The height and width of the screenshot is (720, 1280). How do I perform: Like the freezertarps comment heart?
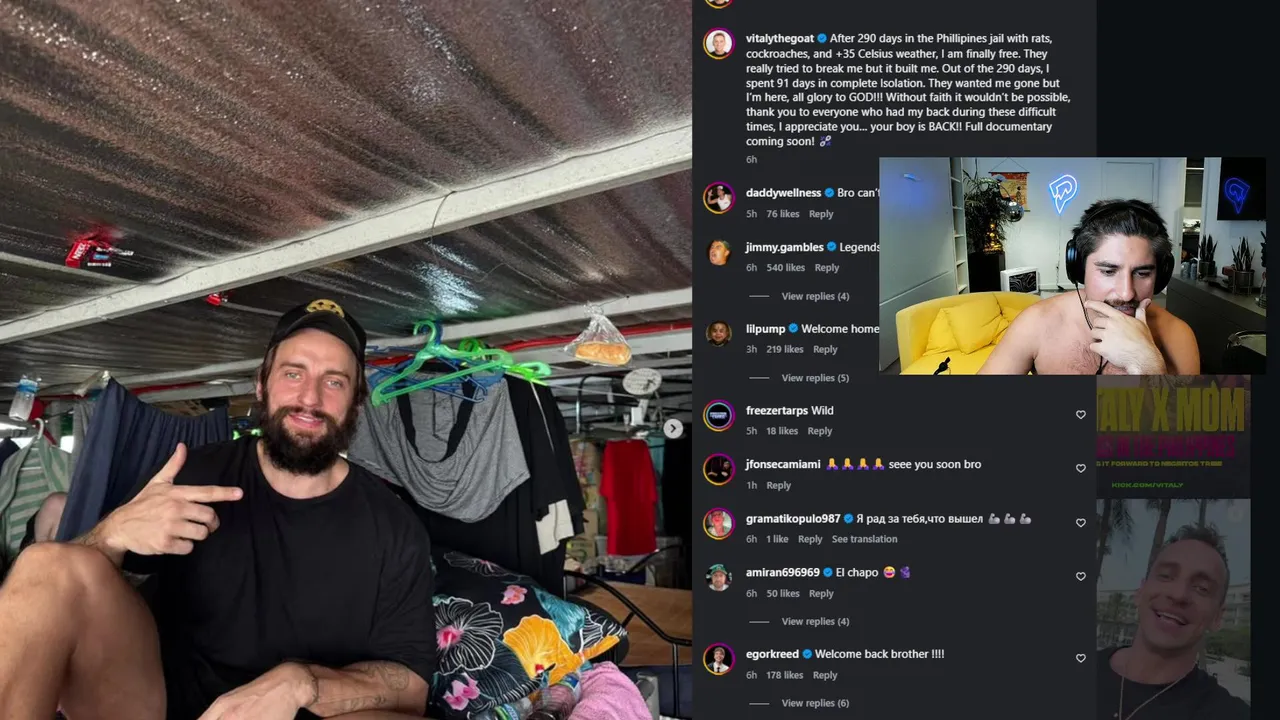coord(1080,414)
